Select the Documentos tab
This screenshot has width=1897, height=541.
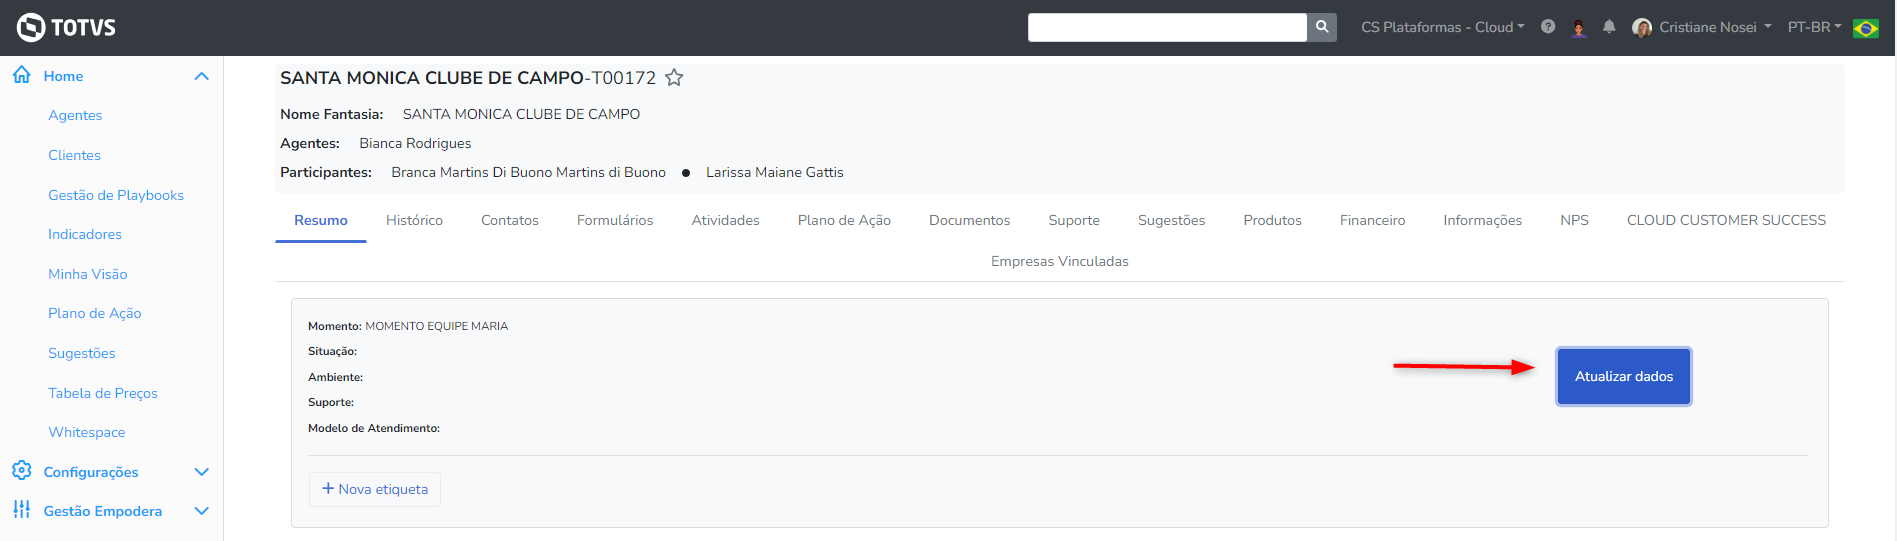(970, 220)
